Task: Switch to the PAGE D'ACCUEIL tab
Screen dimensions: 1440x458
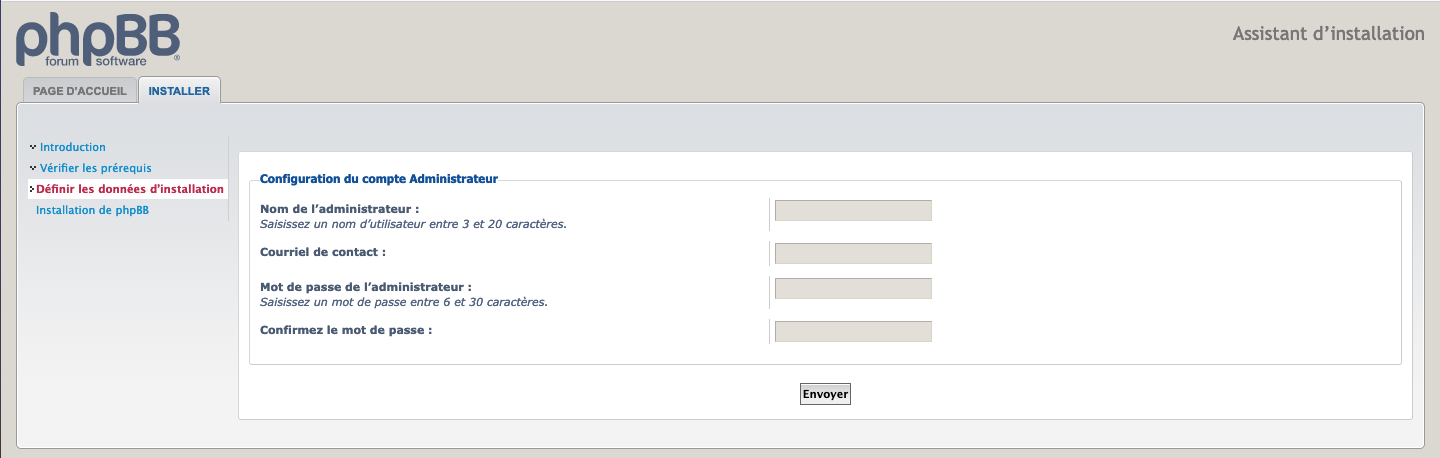Action: pyautogui.click(x=80, y=91)
